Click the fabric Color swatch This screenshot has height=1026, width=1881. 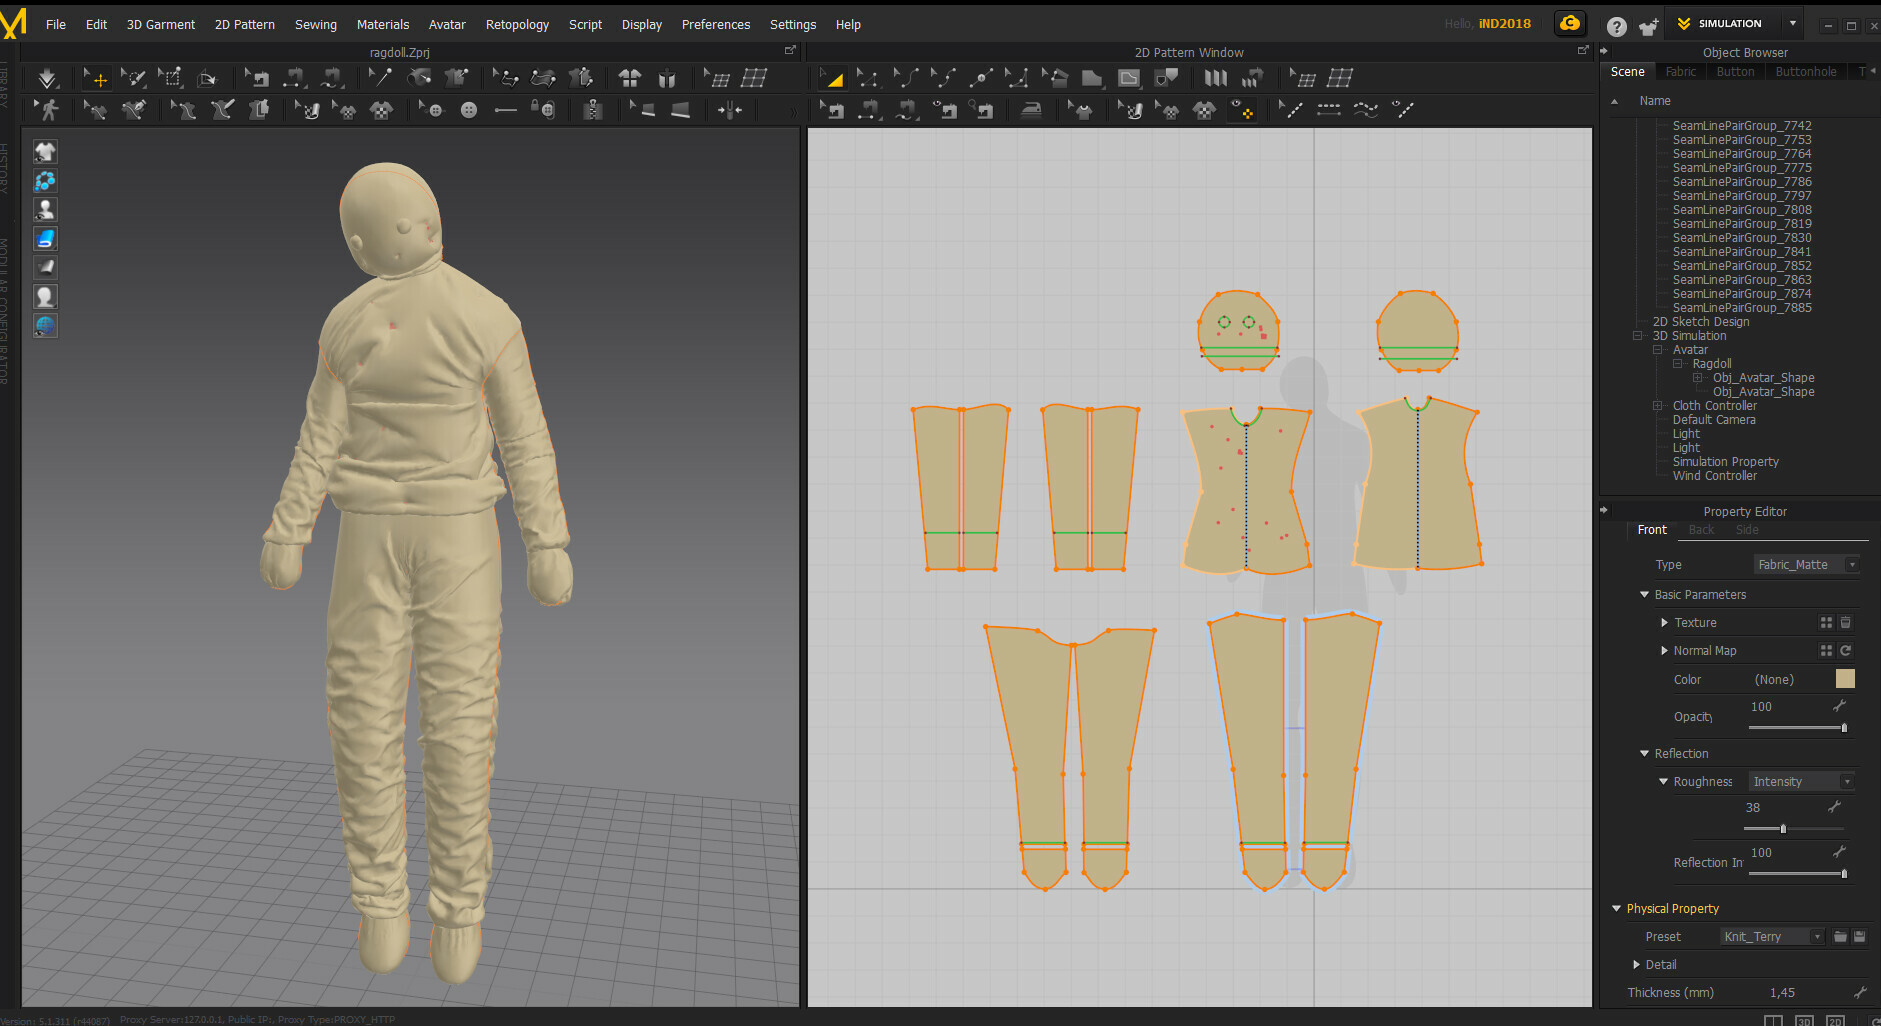click(1845, 679)
